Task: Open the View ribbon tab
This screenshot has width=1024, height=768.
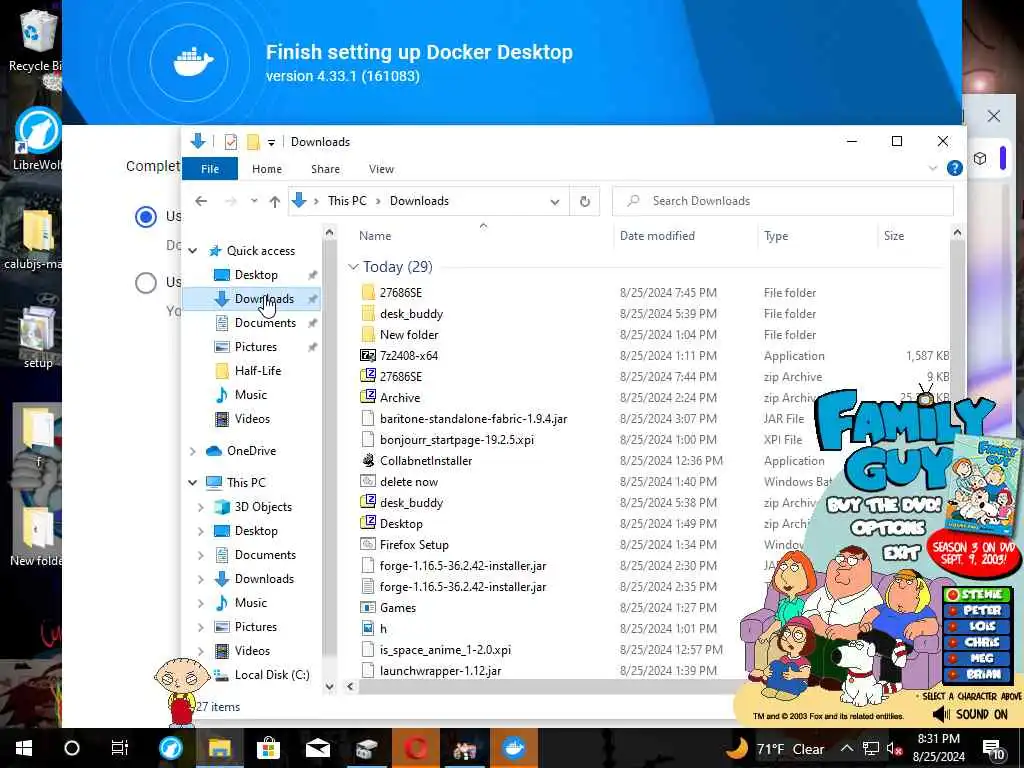Action: 381,168
